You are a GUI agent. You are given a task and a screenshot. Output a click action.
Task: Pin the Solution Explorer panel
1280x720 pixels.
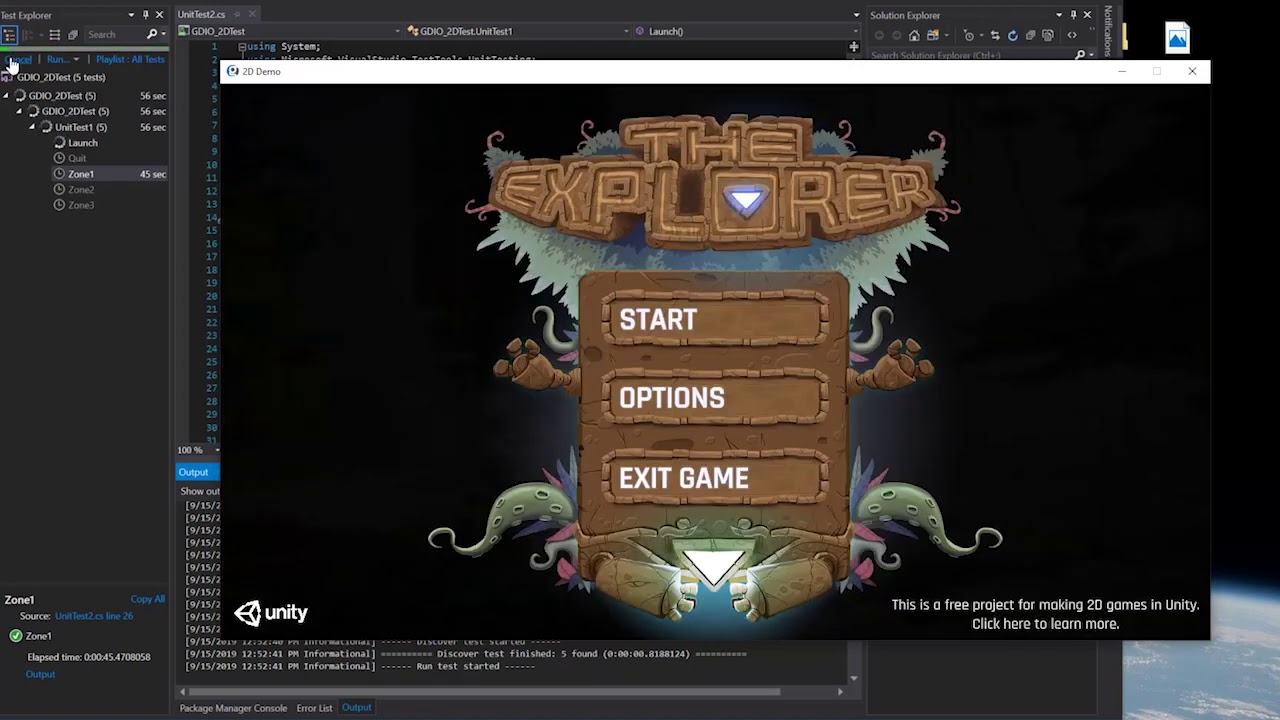tap(1074, 15)
